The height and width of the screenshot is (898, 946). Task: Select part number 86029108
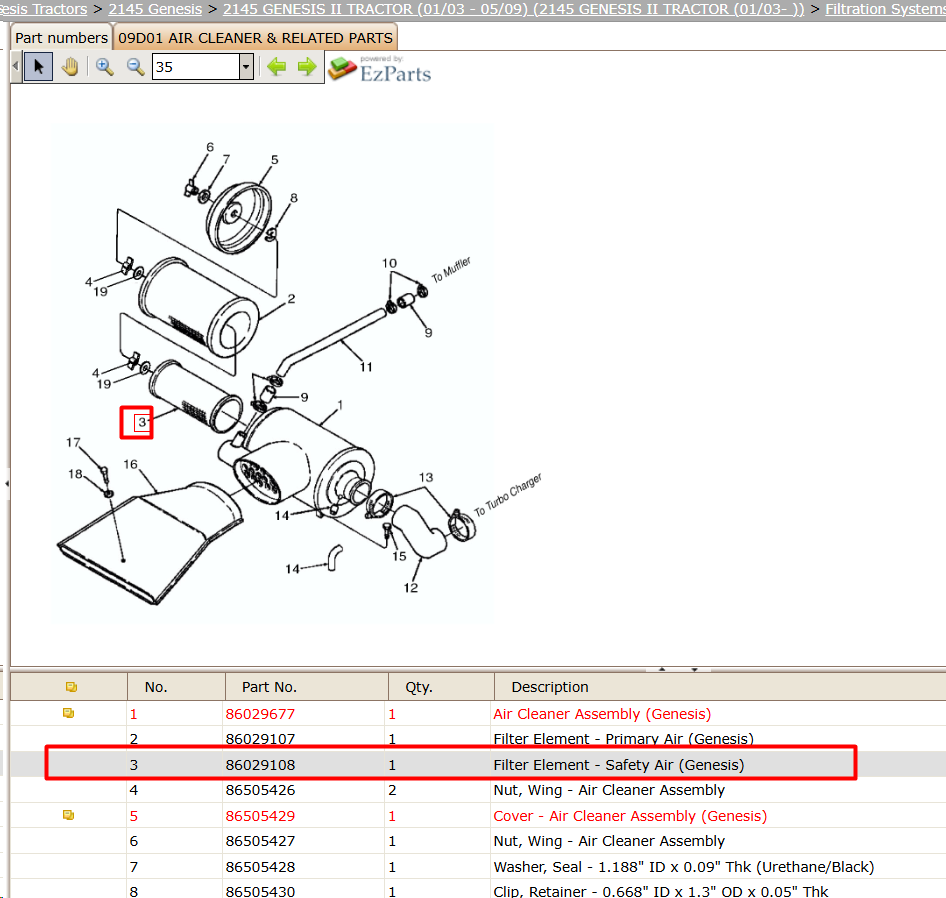(260, 765)
